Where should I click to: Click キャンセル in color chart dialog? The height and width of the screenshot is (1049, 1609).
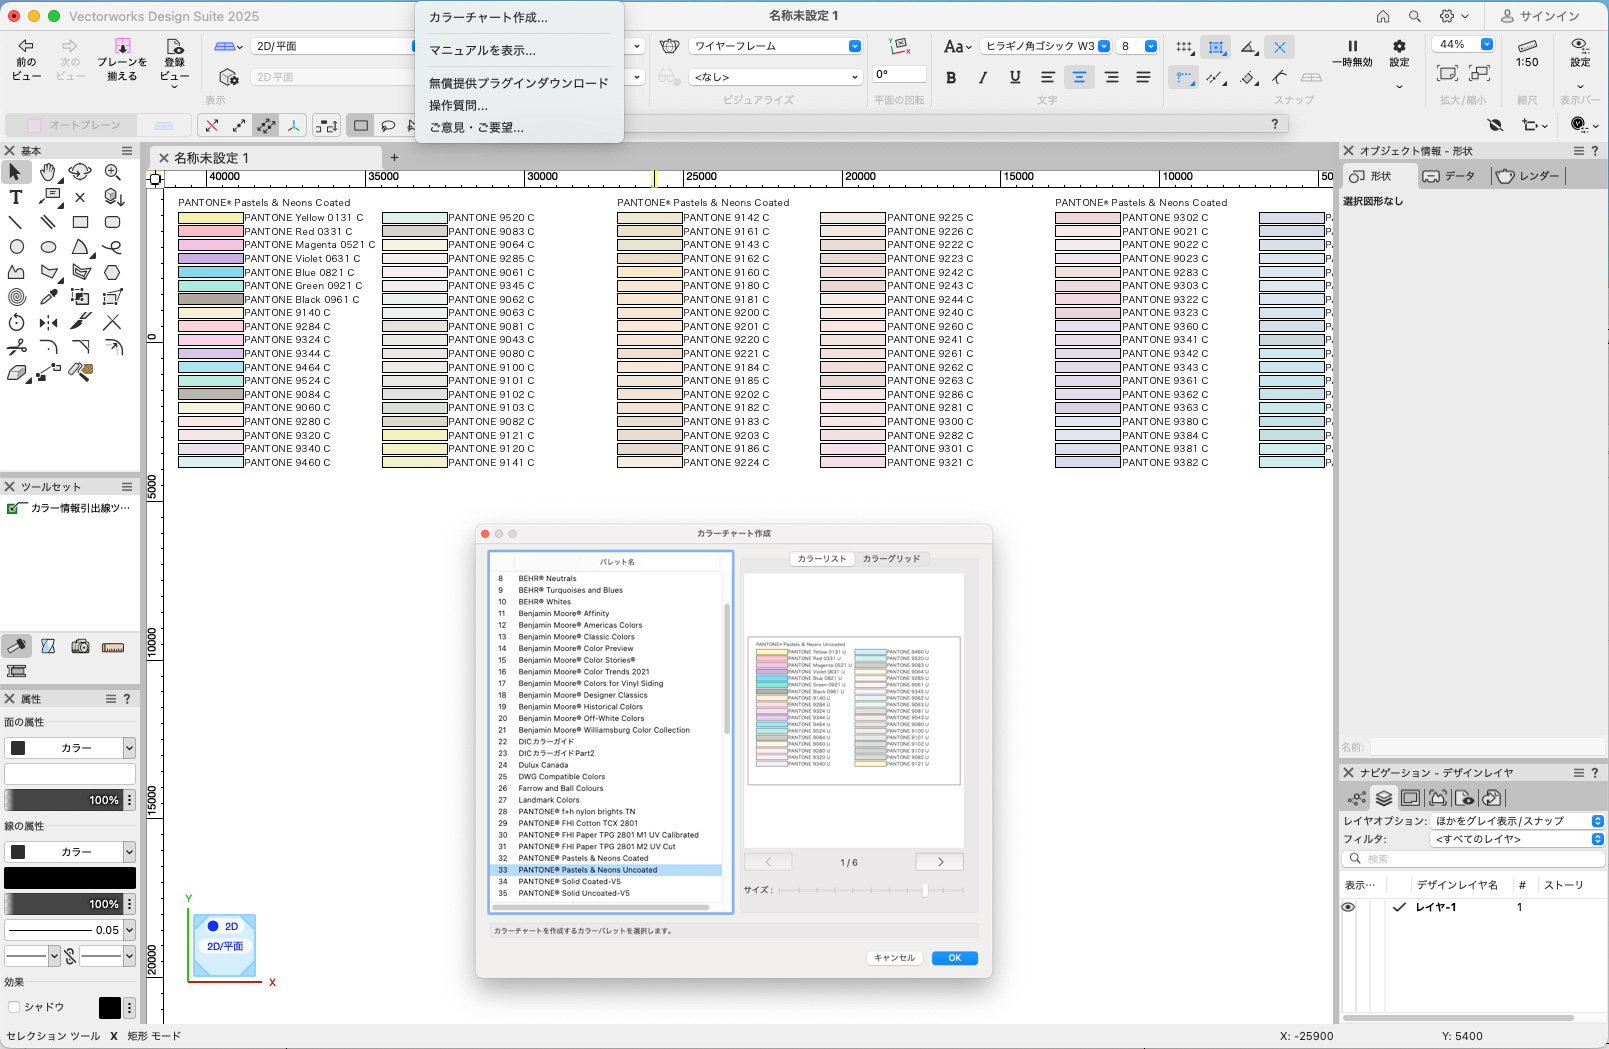(894, 958)
